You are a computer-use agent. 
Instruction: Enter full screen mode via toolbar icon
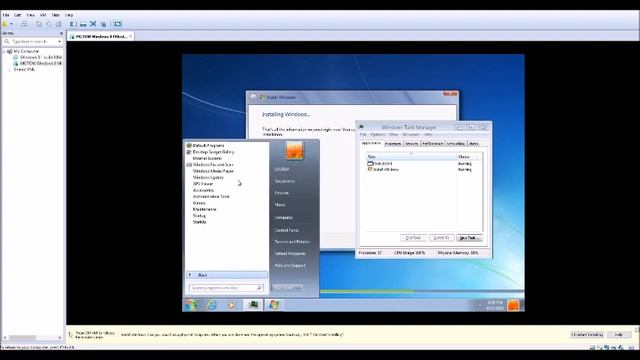(93, 24)
